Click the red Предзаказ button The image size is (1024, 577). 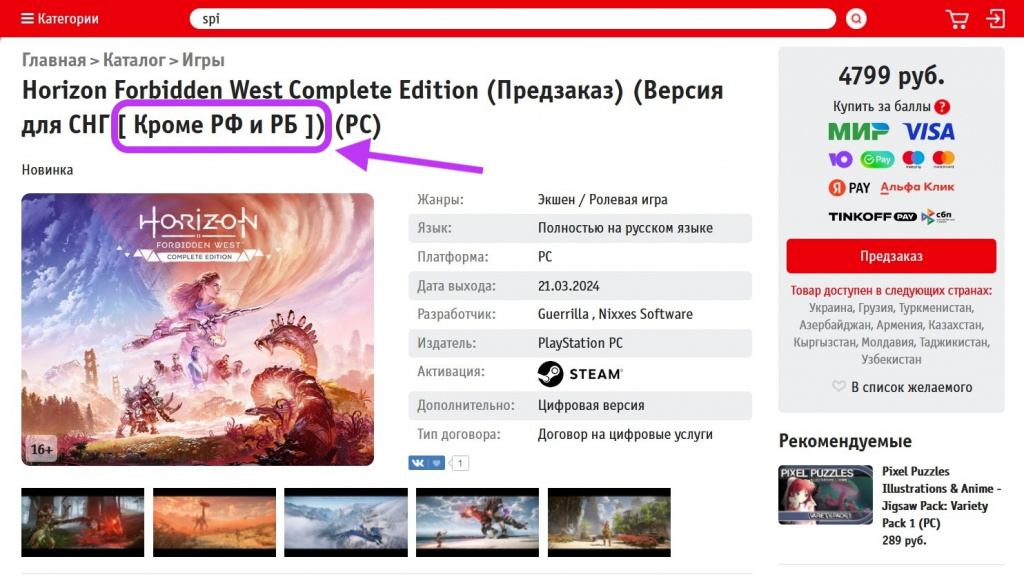(x=891, y=256)
